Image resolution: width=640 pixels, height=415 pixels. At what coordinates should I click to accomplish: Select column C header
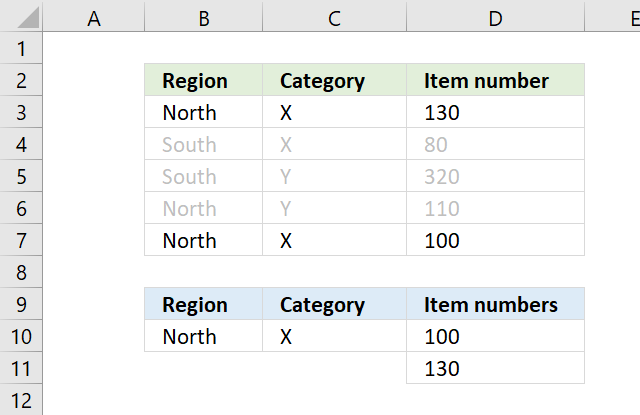pyautogui.click(x=334, y=16)
